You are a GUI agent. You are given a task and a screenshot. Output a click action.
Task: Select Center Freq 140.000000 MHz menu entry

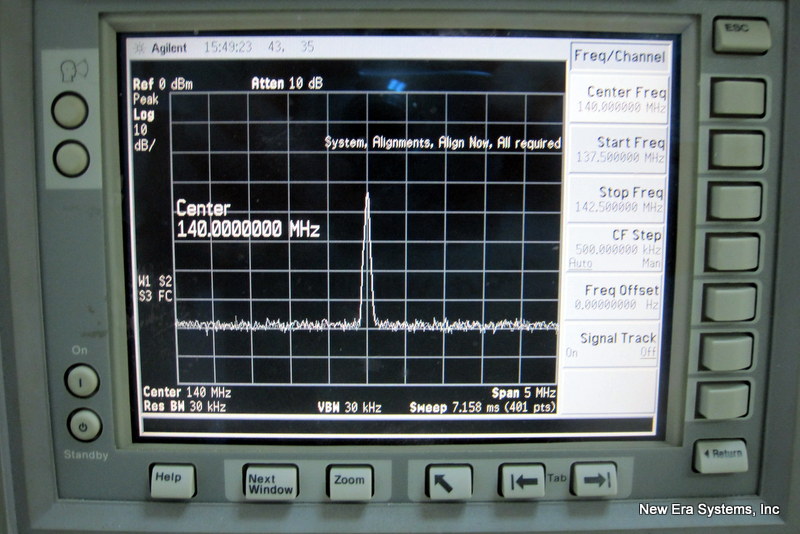coord(619,98)
